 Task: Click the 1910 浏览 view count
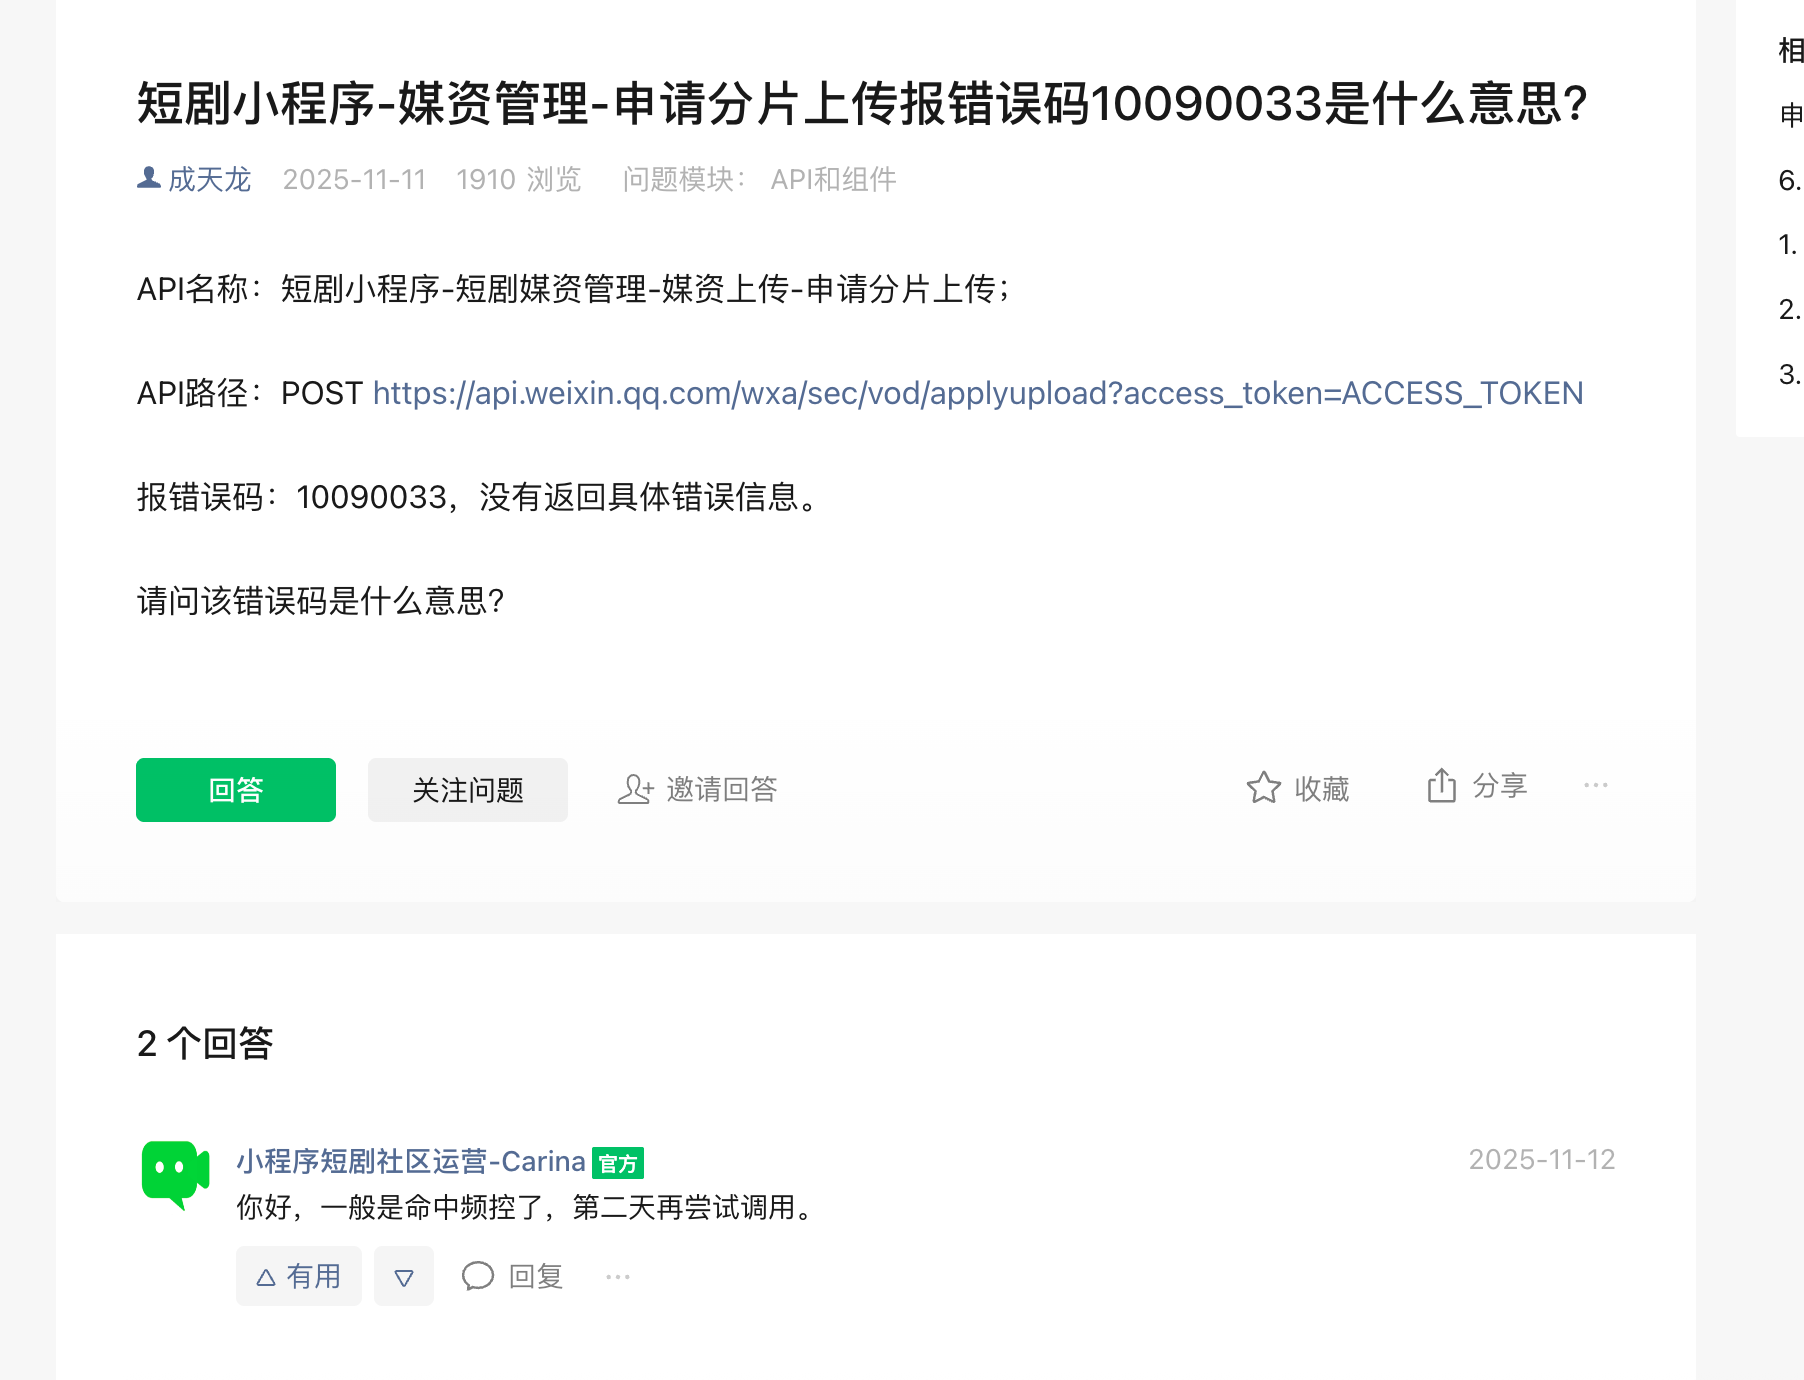[519, 180]
